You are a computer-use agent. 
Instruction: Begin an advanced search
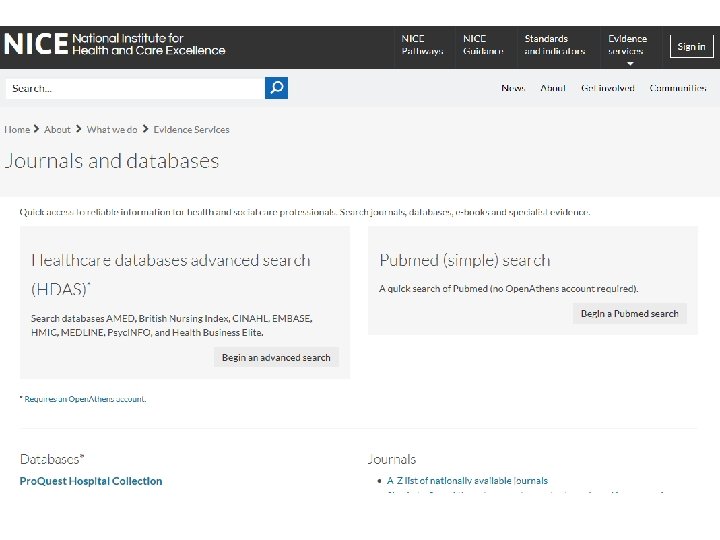tap(276, 357)
